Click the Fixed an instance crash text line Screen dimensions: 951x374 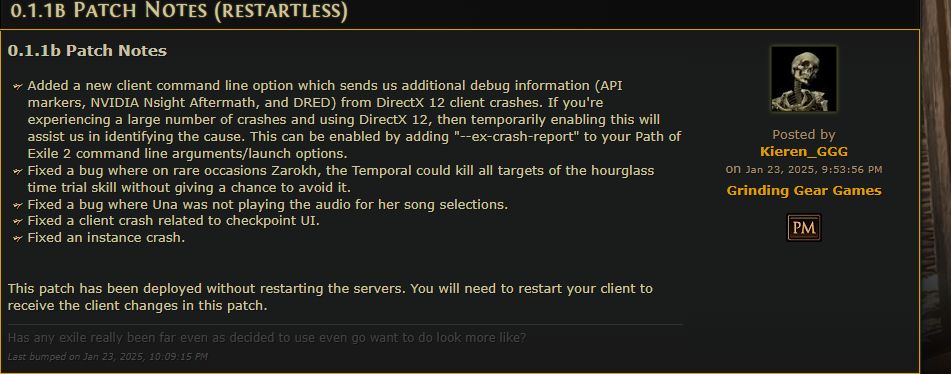(106, 238)
